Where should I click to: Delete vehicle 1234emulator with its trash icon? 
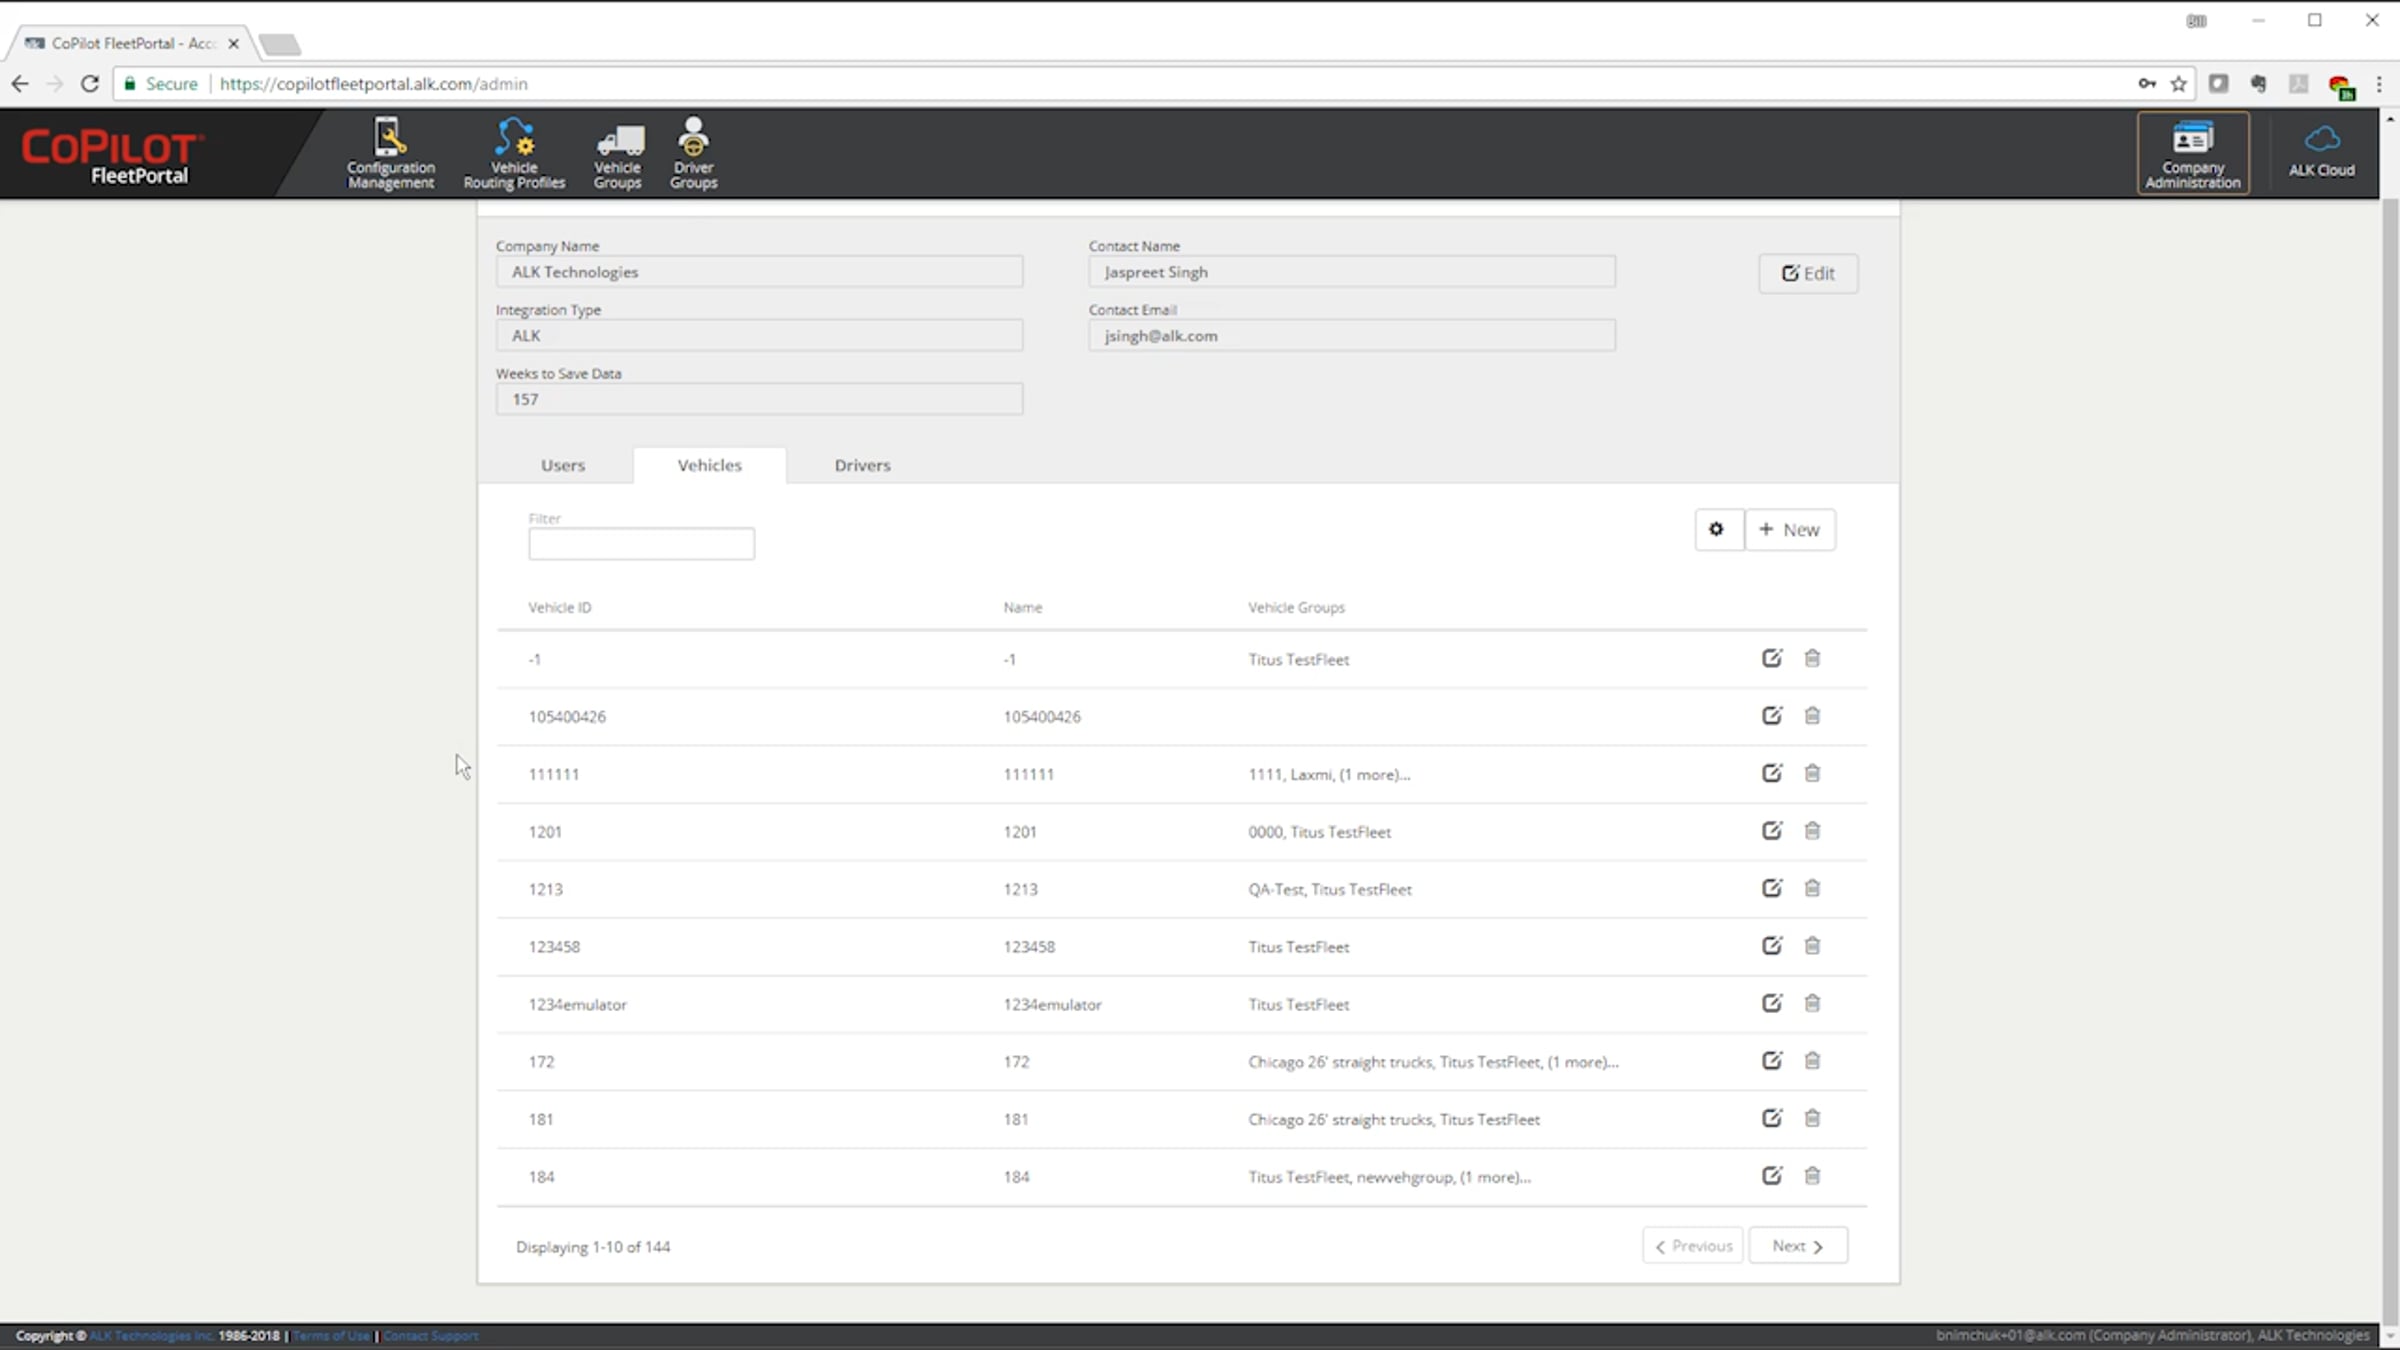(x=1812, y=1003)
